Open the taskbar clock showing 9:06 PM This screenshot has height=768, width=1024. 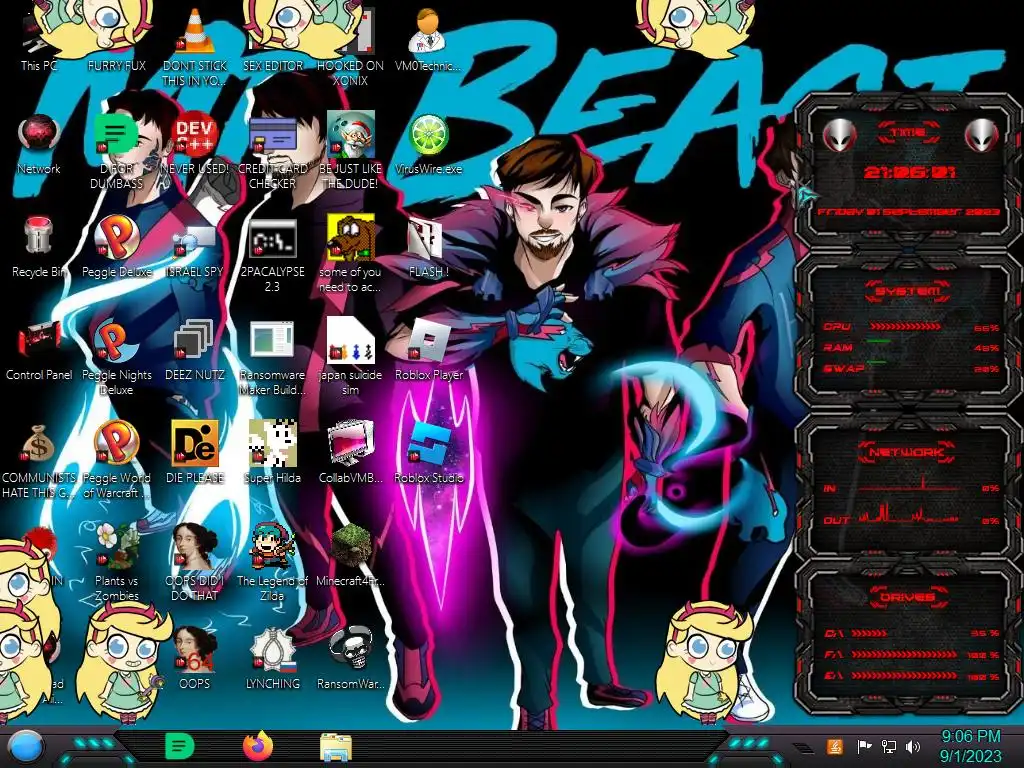pyautogui.click(x=970, y=746)
